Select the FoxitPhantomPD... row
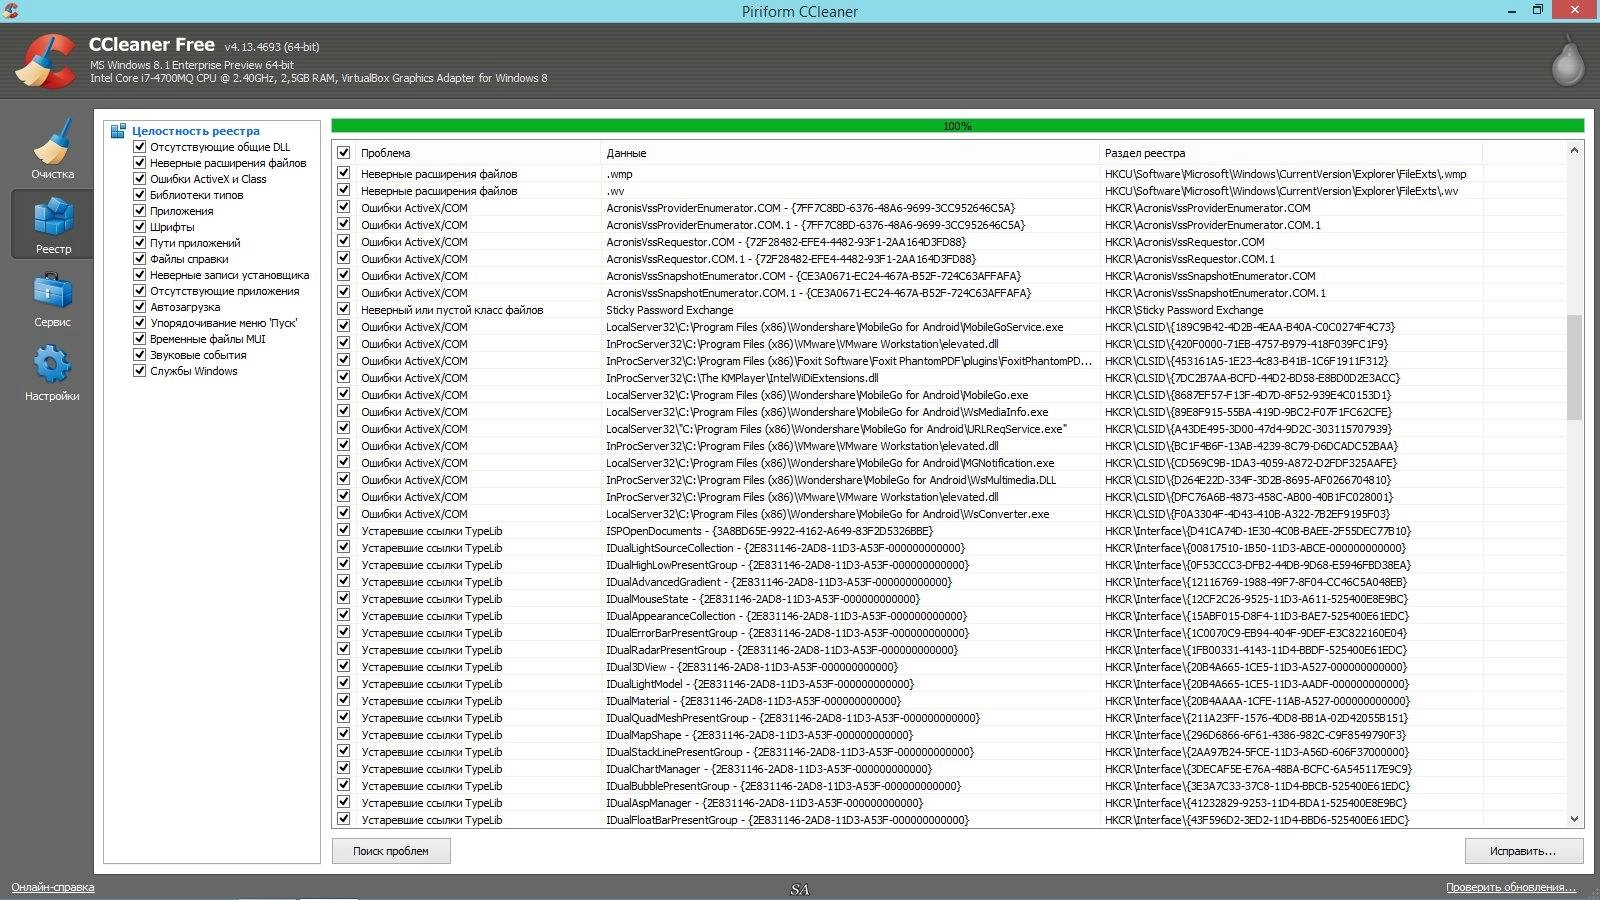Image resolution: width=1600 pixels, height=900 pixels. click(x=950, y=361)
